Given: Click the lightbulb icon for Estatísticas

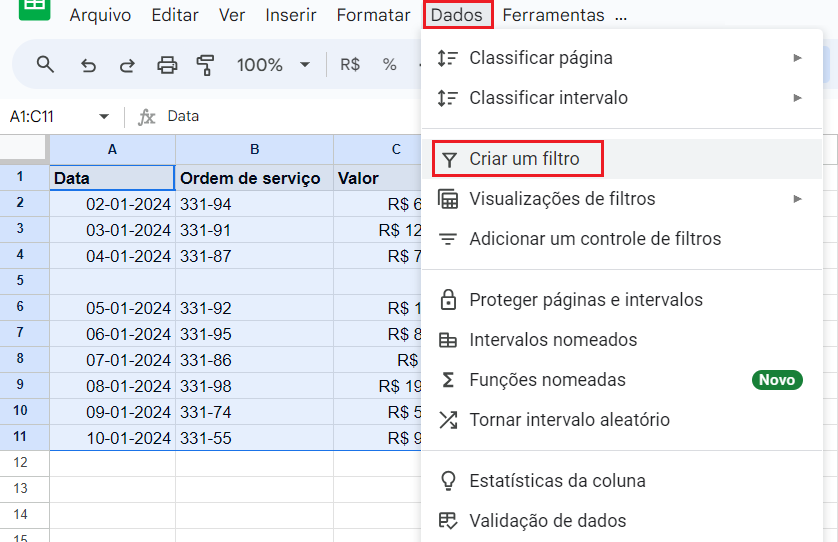Looking at the screenshot, I should pyautogui.click(x=448, y=481).
